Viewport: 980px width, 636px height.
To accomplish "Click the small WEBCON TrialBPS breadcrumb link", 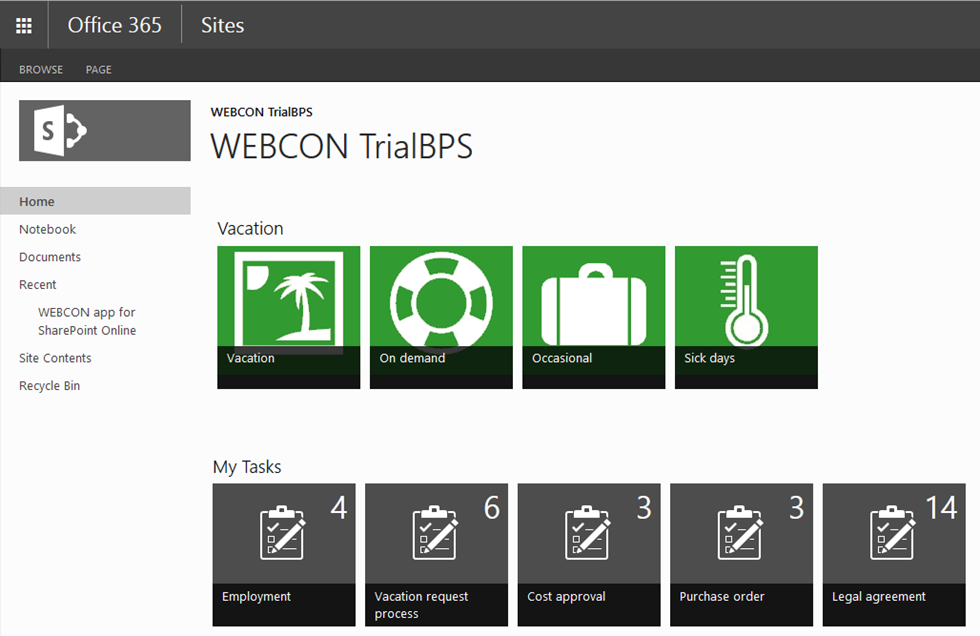I will pos(261,112).
